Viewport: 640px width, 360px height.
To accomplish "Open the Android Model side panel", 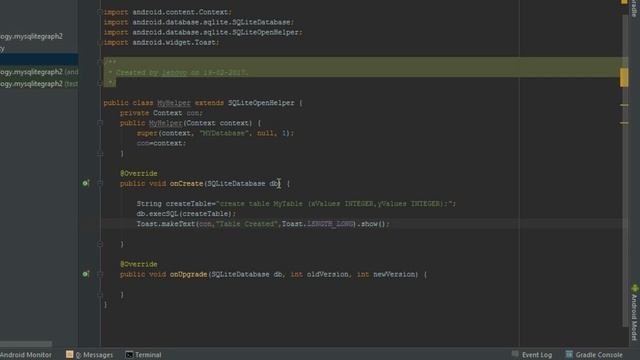I will coord(634,312).
